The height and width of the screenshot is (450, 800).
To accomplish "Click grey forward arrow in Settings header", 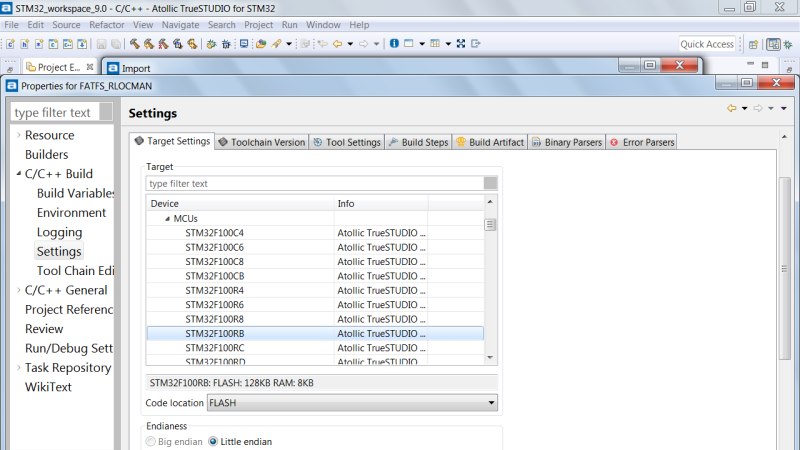I will coord(758,108).
